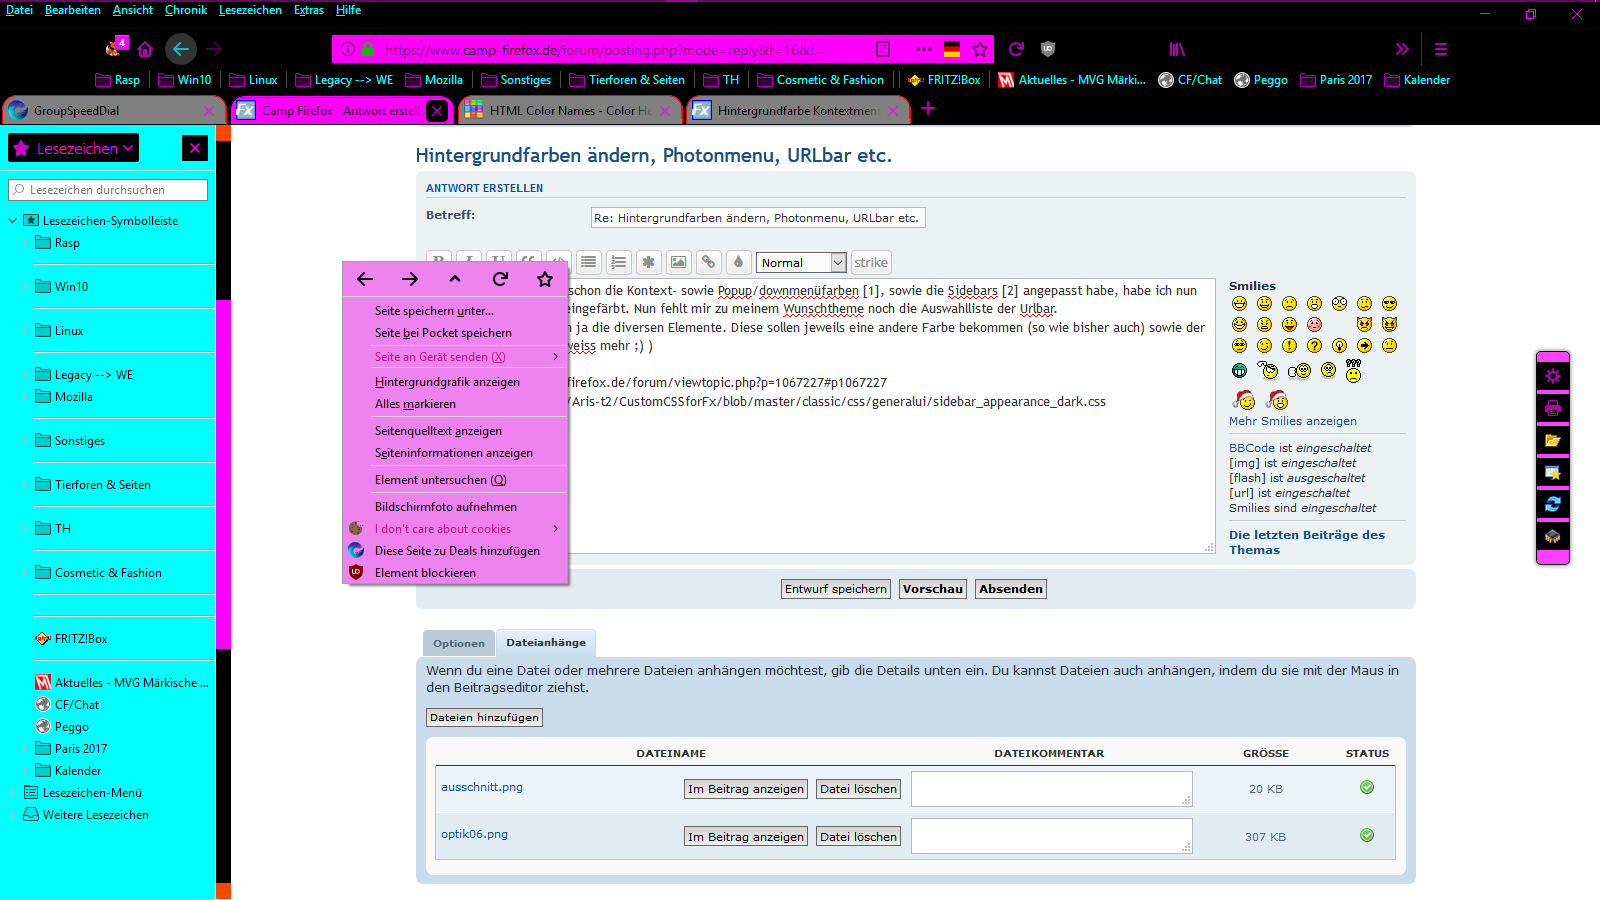The height and width of the screenshot is (900, 1600).
Task: Open the reader view icon in the URL bar
Action: [x=883, y=49]
